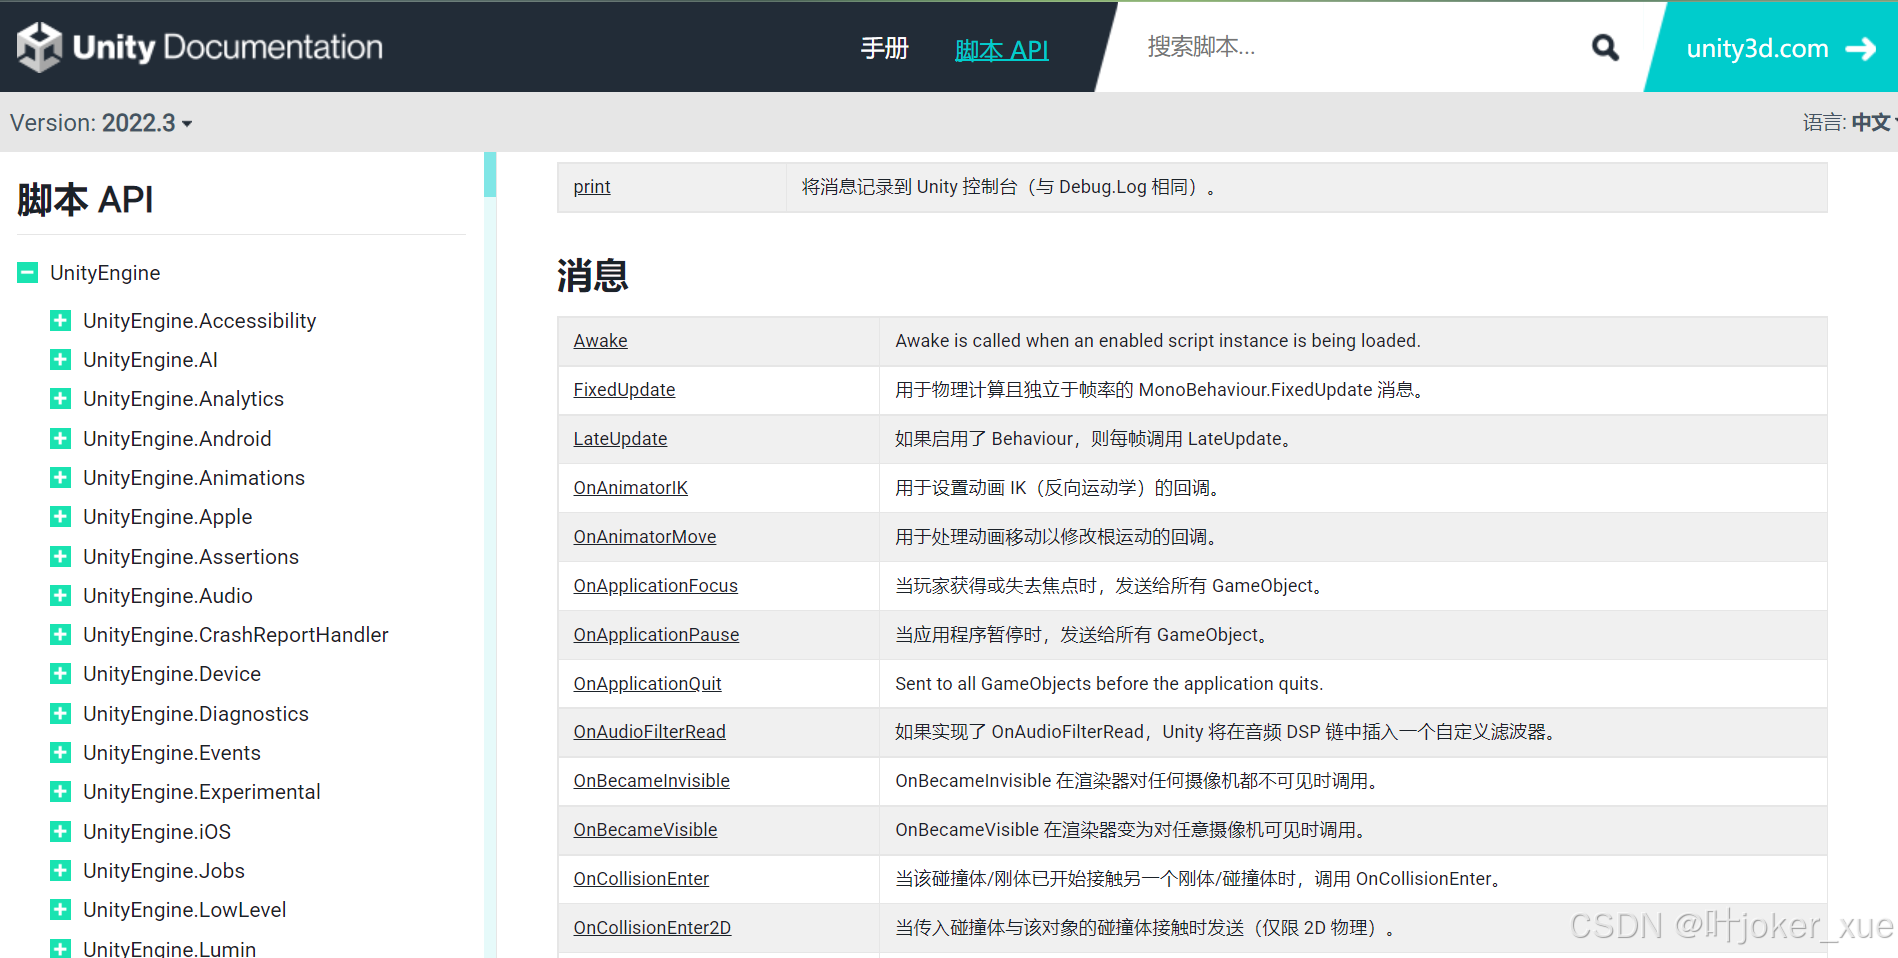Click the plus icon beside UnityEngine.Audio

[x=60, y=595]
